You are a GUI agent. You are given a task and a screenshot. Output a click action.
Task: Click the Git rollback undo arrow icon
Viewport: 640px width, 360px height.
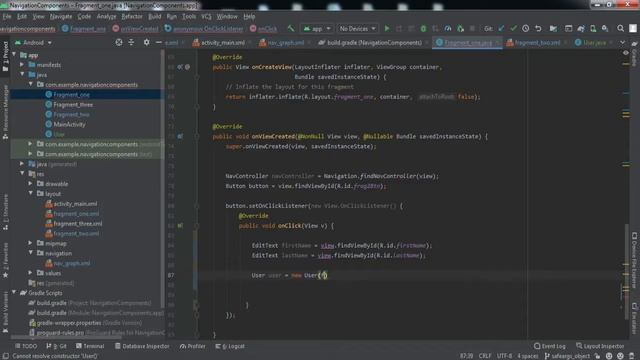(x=538, y=29)
